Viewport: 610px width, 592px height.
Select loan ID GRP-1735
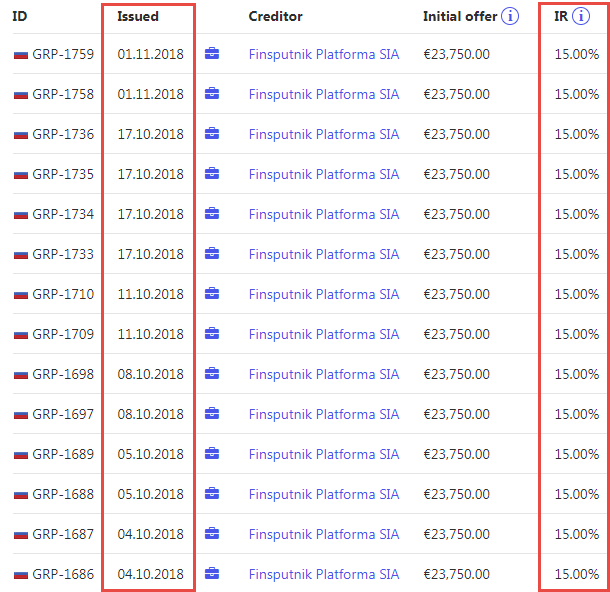[x=63, y=174]
